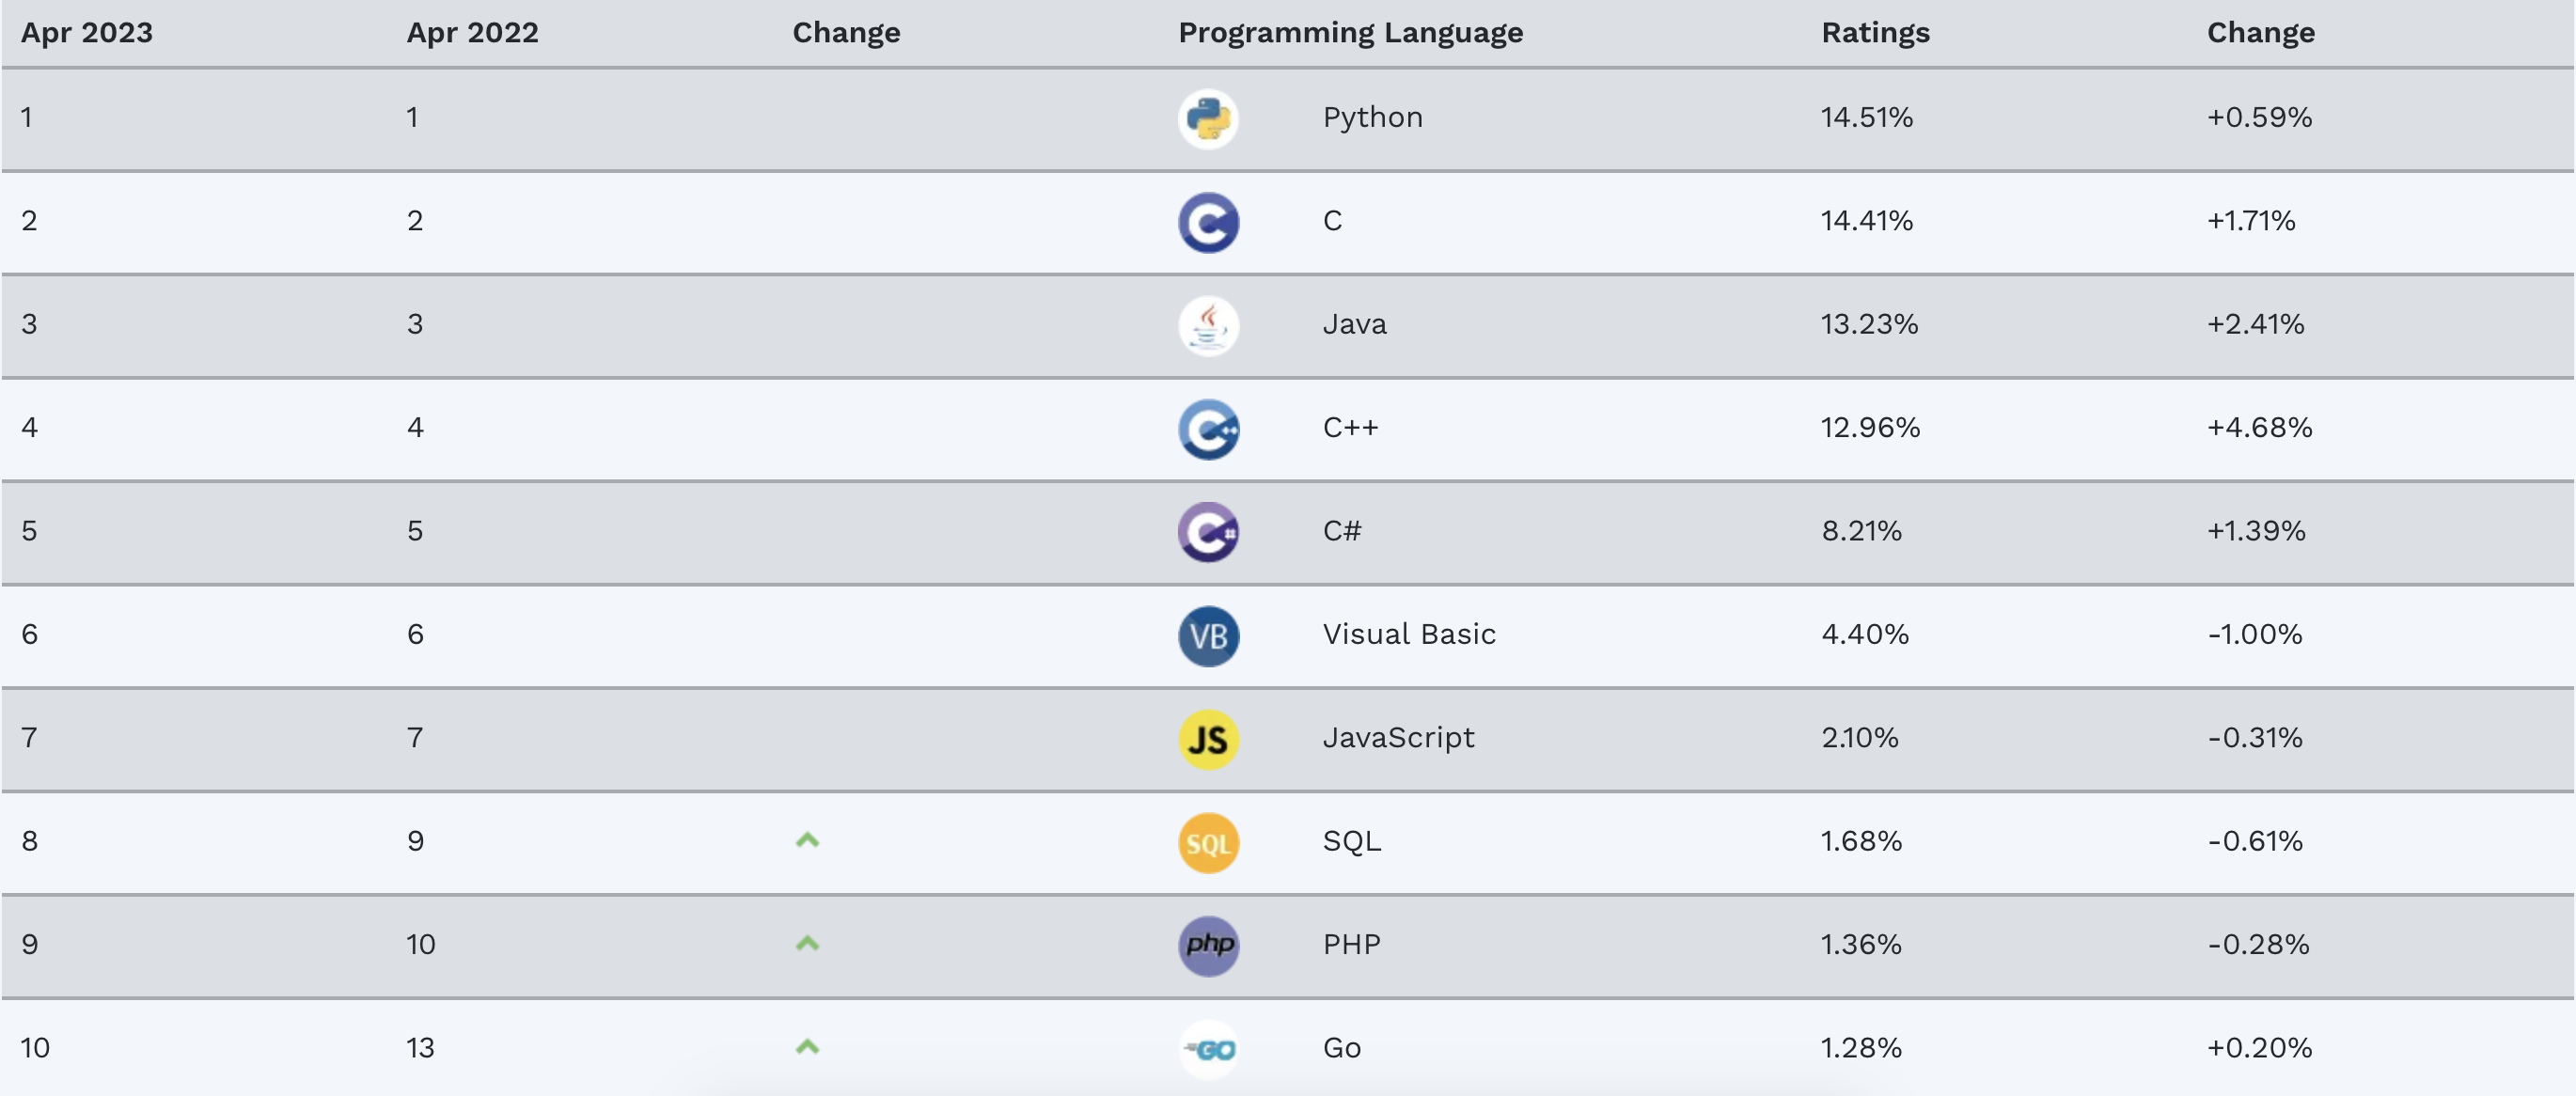The width and height of the screenshot is (2576, 1096).
Task: Click the Apr 2022 column header
Action: point(472,33)
